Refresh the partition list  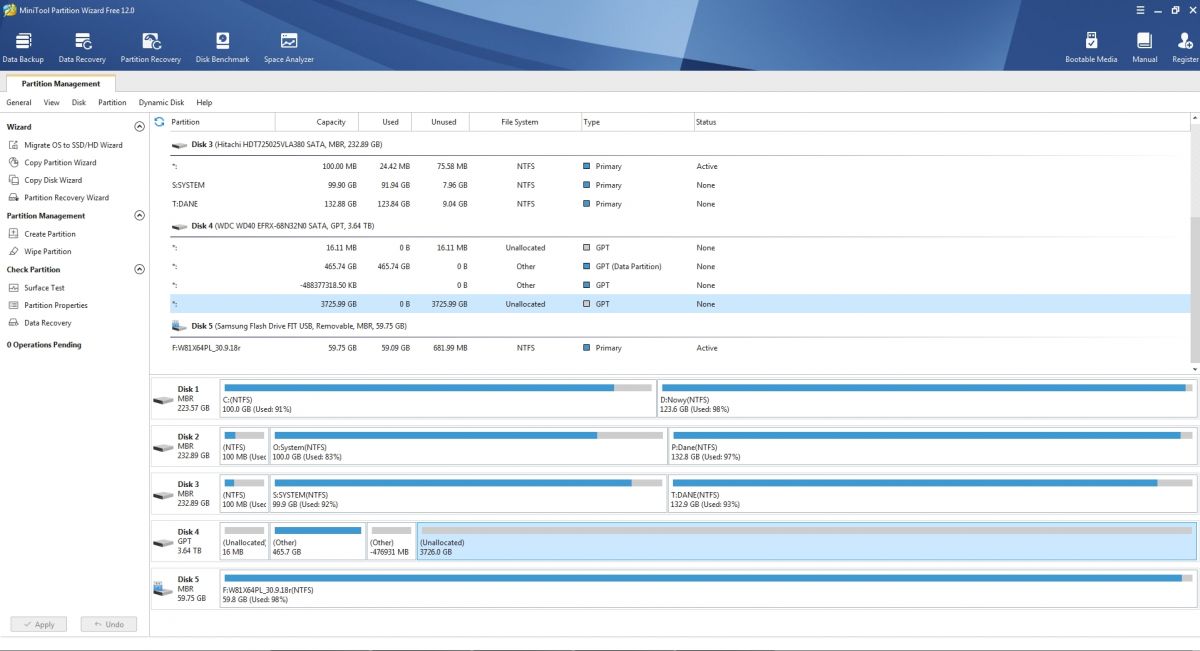pyautogui.click(x=160, y=122)
